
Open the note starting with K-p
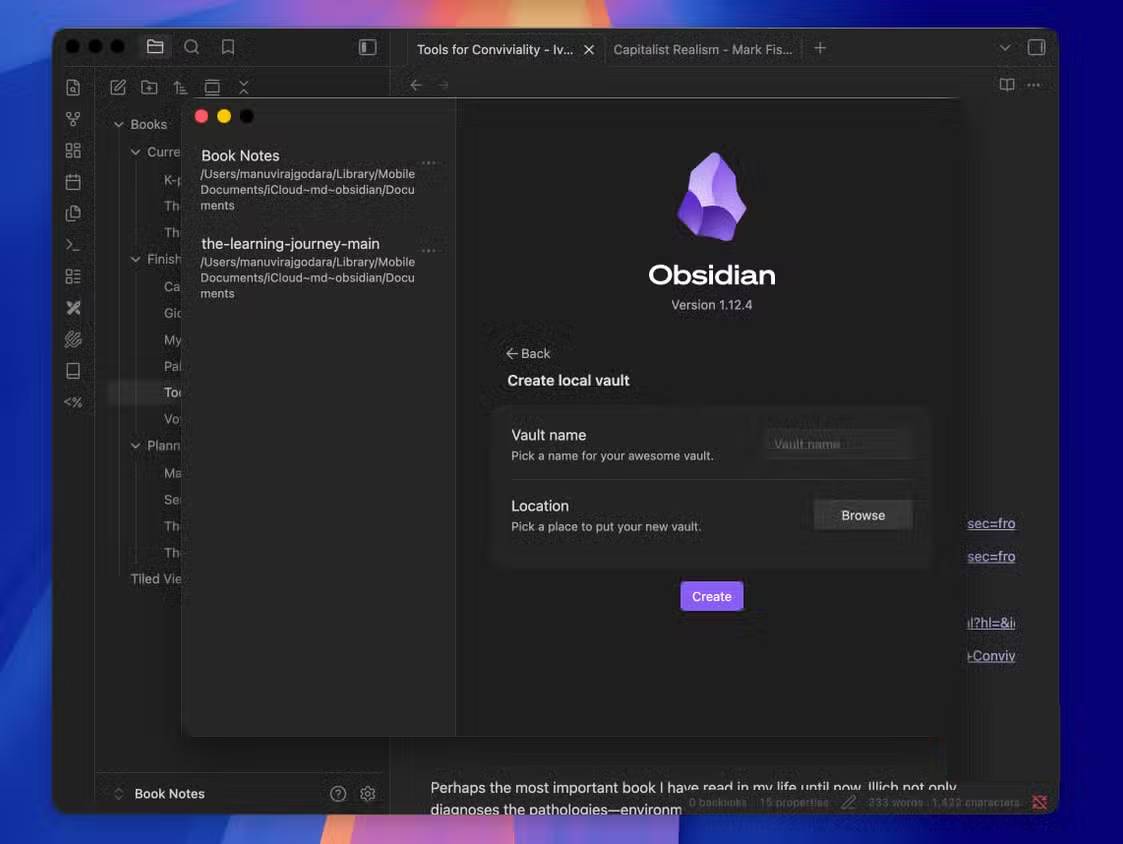coord(172,180)
